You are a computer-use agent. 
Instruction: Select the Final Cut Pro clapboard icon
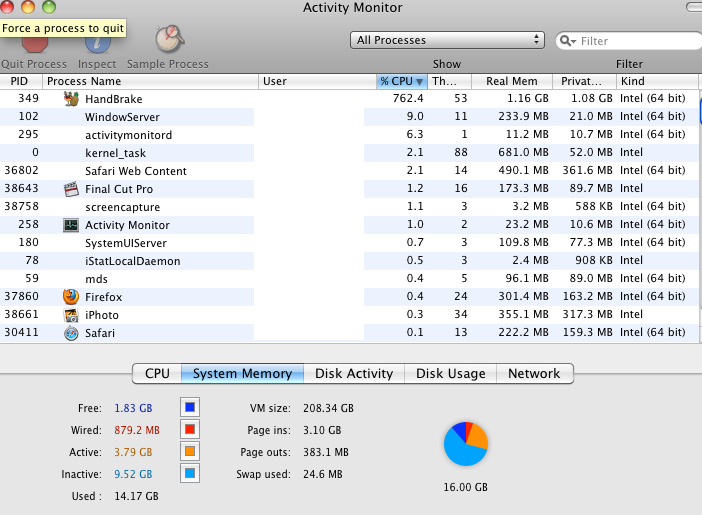pos(71,189)
